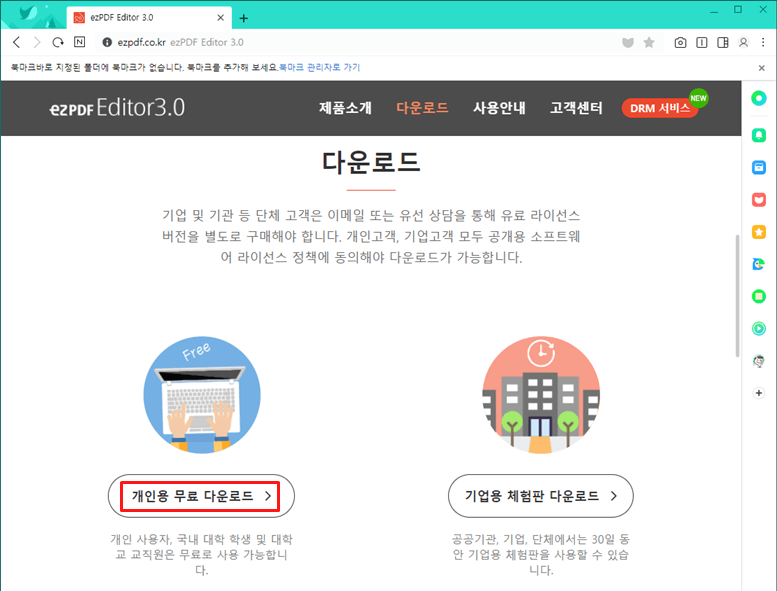Click the page vertical scrollbar
The image size is (777, 591).
737,295
